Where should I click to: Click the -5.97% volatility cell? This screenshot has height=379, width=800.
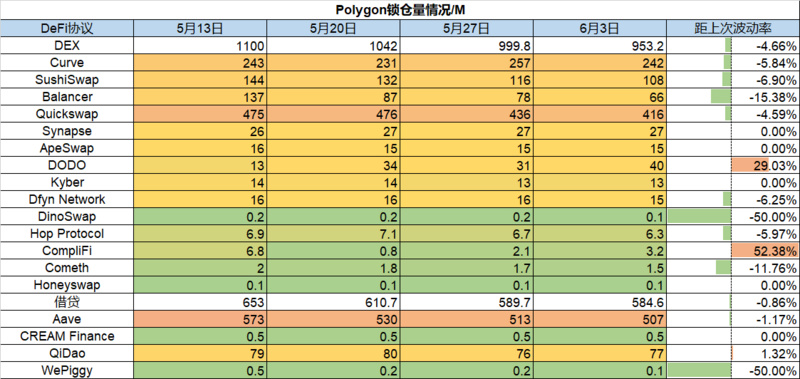(734, 234)
